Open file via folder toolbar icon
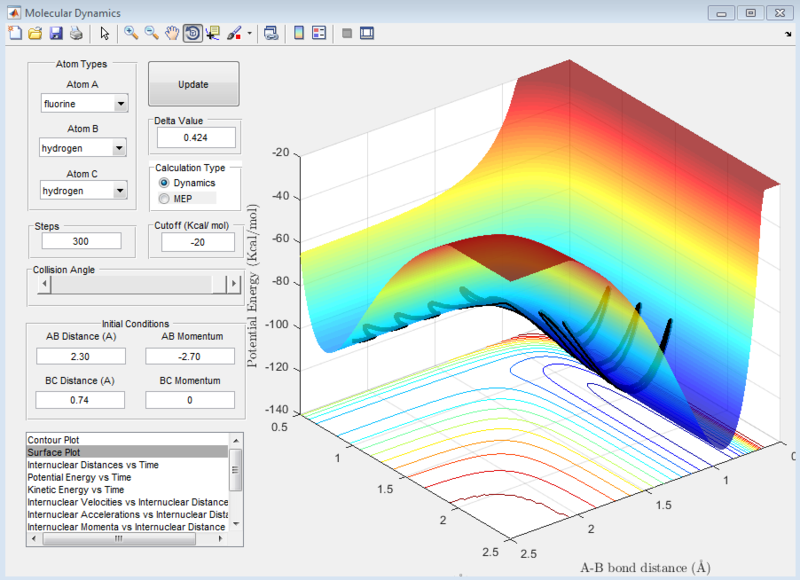 point(35,34)
